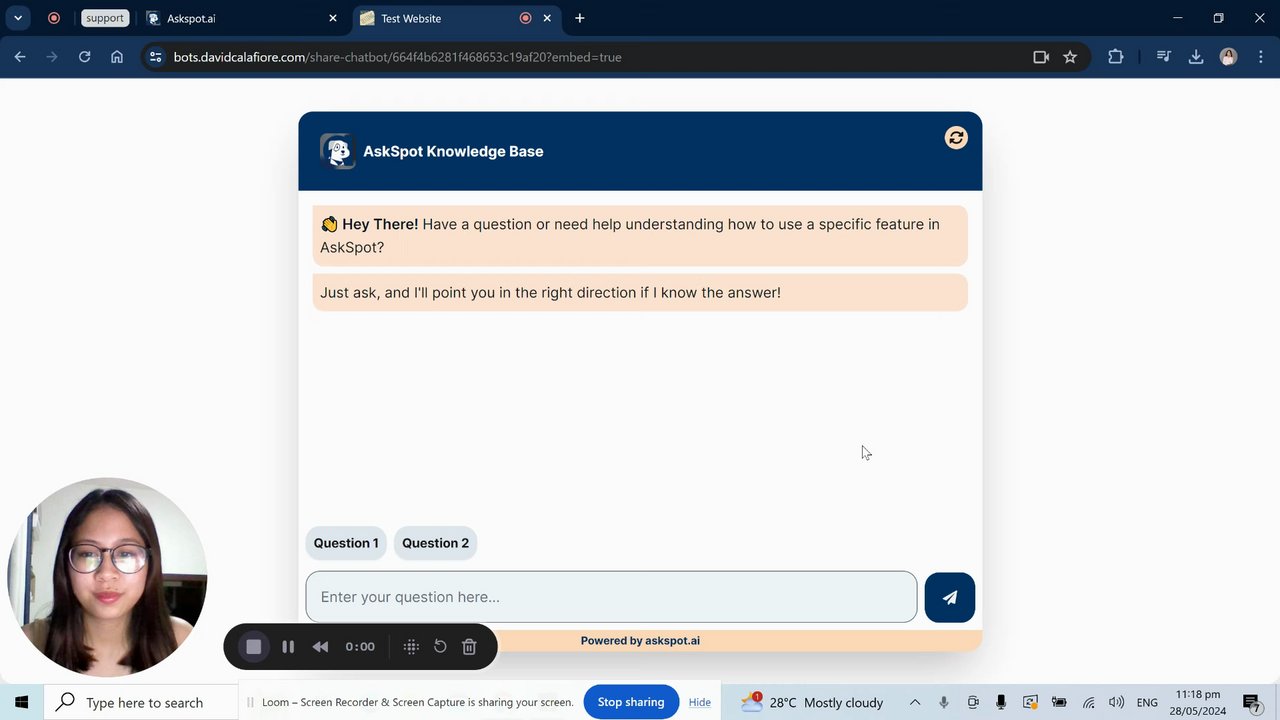The height and width of the screenshot is (720, 1280).
Task: Click the grey microphone tray icon
Action: point(944,702)
